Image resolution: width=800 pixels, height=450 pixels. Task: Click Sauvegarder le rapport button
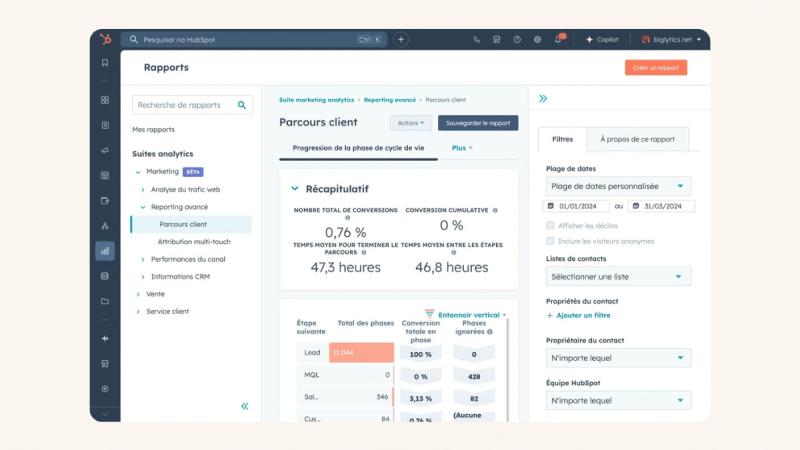point(478,123)
